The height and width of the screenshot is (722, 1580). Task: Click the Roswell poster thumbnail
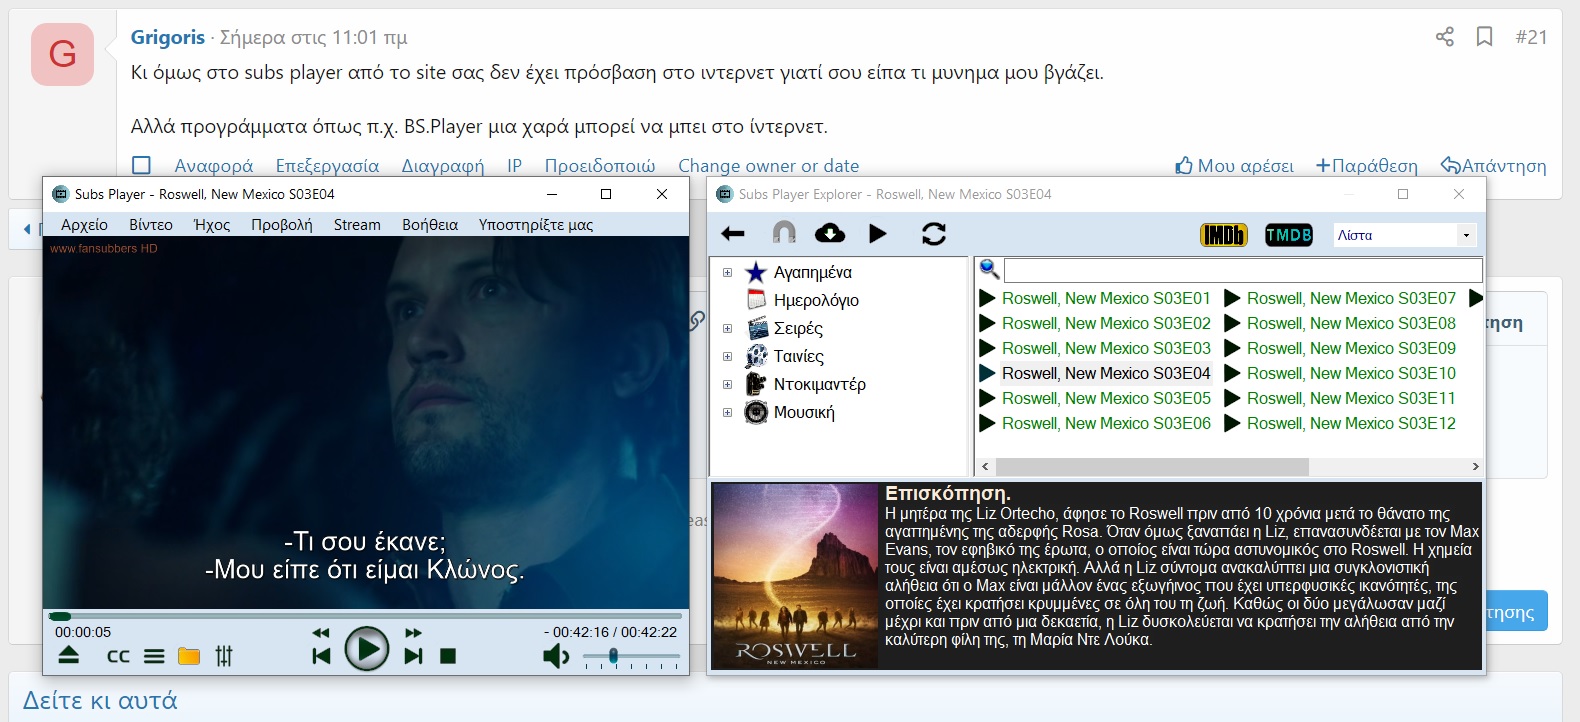point(795,576)
